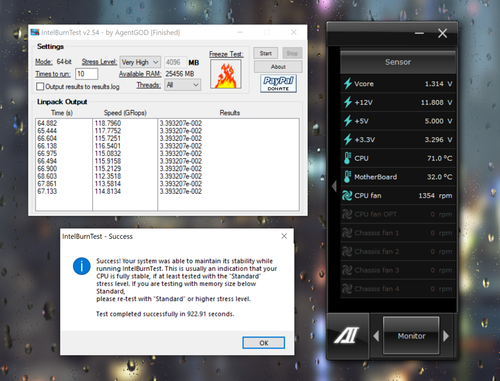Click the Time (s) column header
This screenshot has height=381, width=500.
point(62,113)
